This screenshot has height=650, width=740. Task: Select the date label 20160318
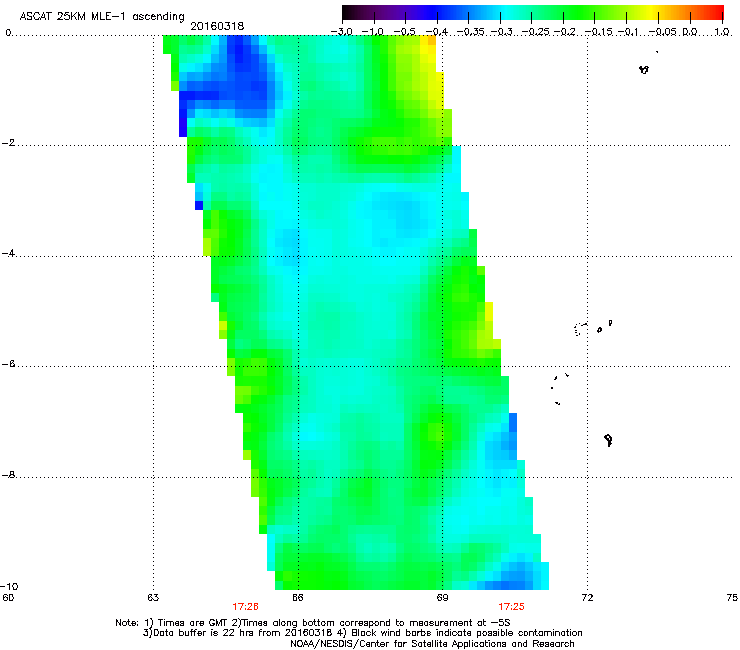(x=217, y=26)
